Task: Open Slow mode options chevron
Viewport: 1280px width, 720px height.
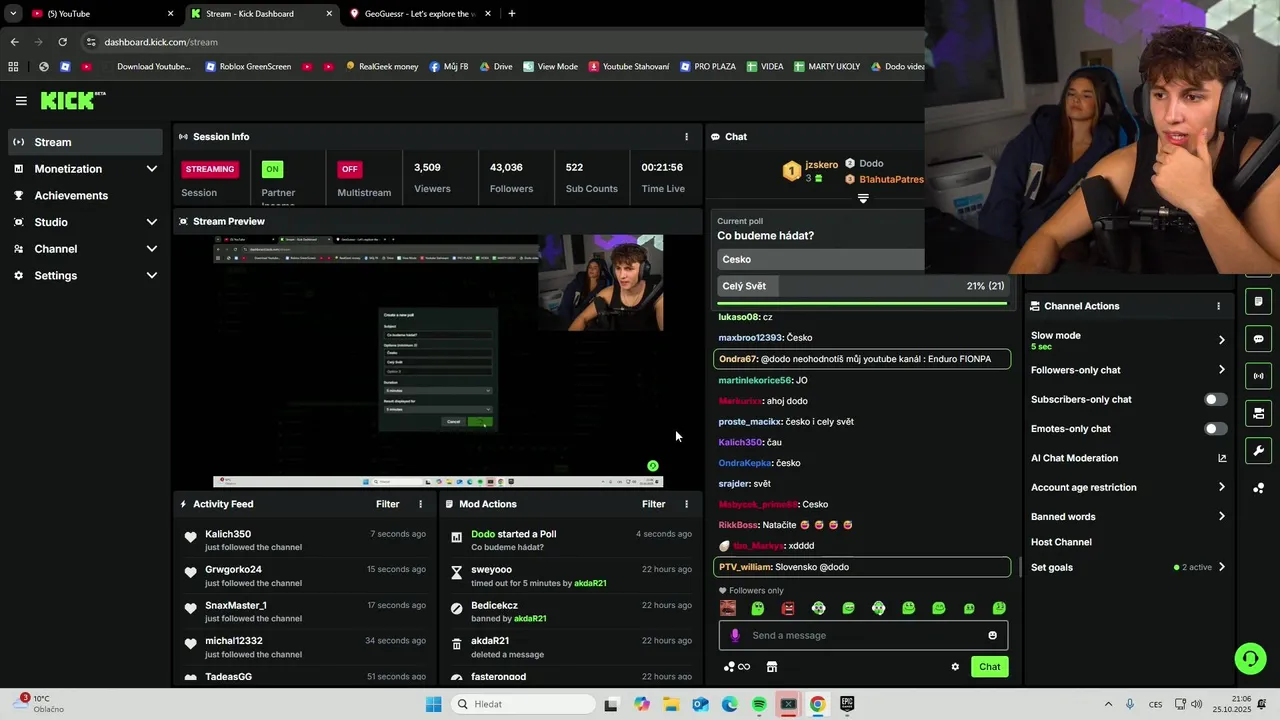Action: click(x=1221, y=340)
